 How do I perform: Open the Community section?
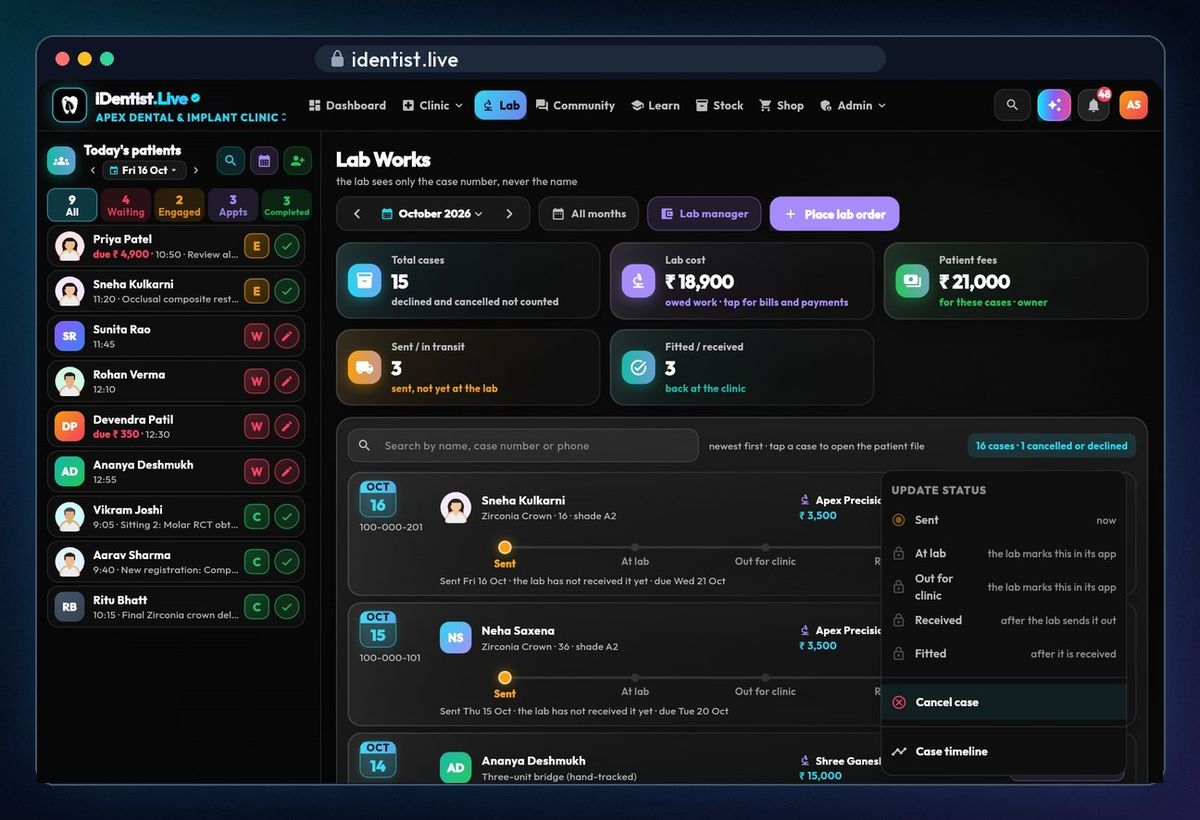click(575, 105)
